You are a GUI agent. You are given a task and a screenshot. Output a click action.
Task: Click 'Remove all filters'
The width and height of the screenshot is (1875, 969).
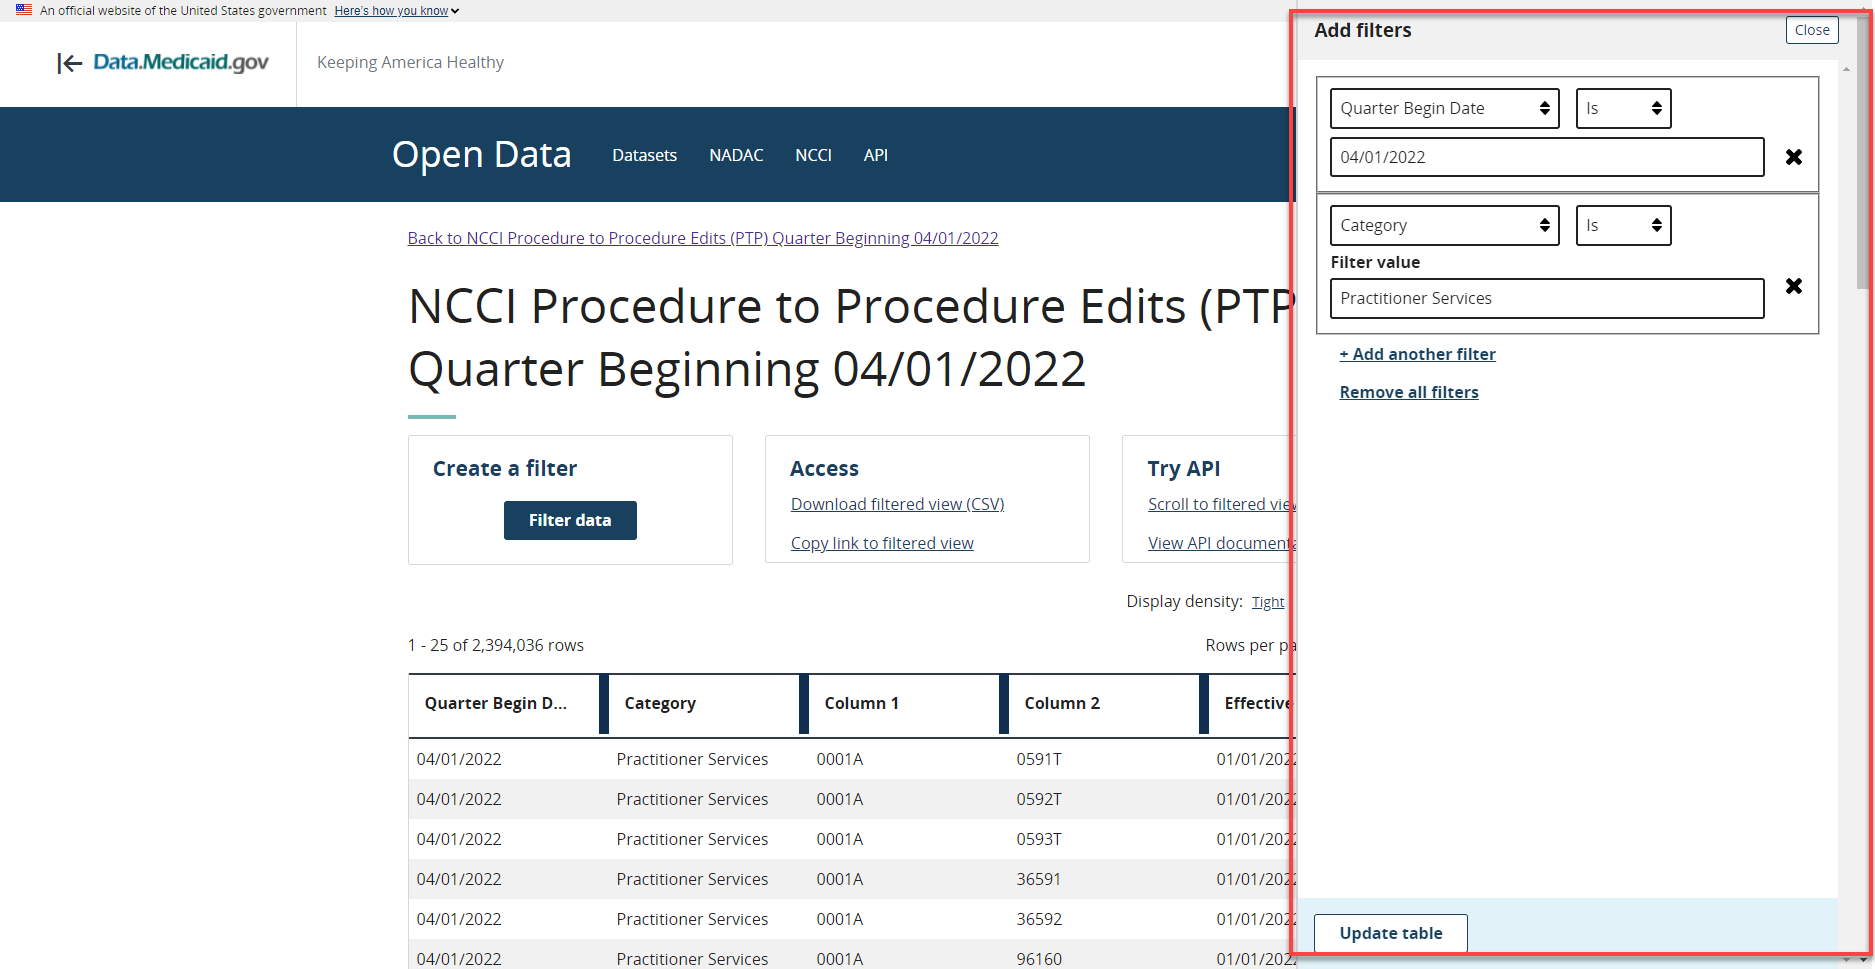1409,391
